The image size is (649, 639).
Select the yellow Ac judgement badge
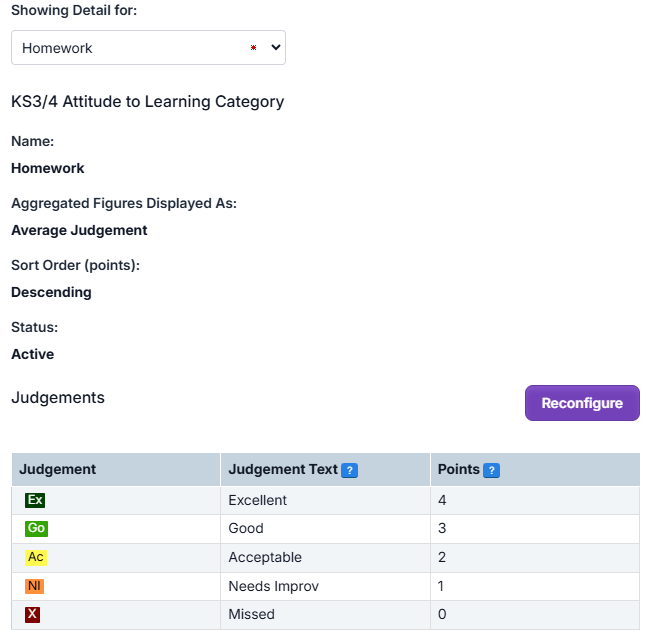tap(35, 557)
